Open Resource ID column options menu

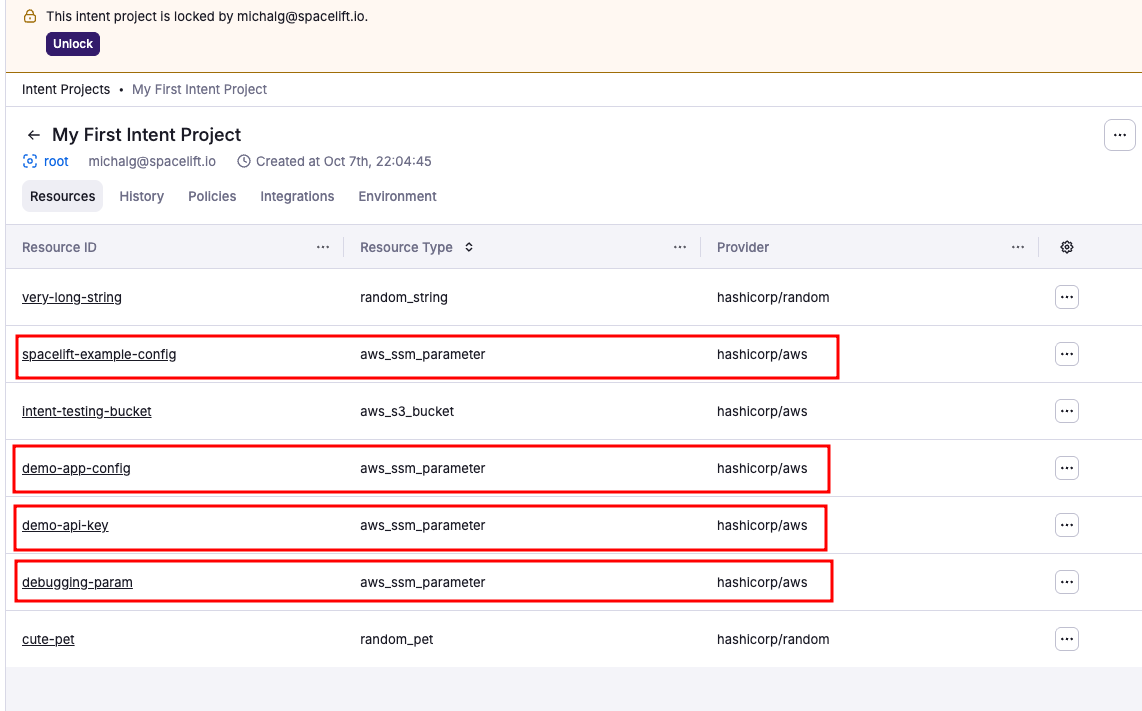coord(323,247)
